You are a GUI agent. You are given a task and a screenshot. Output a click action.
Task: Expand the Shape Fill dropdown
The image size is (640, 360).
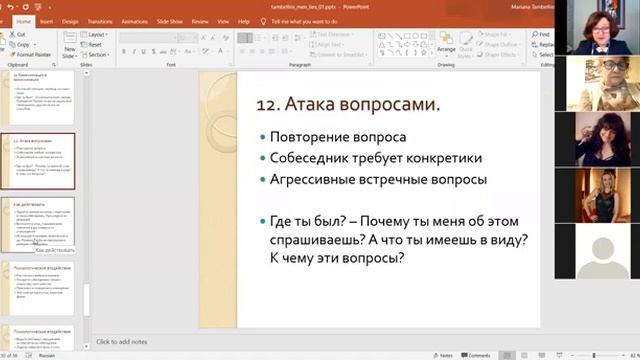(495, 34)
